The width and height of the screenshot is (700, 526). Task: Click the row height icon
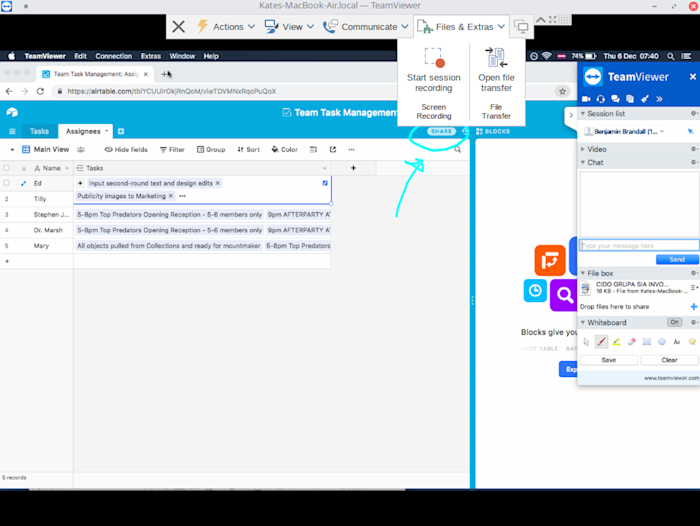[313, 150]
